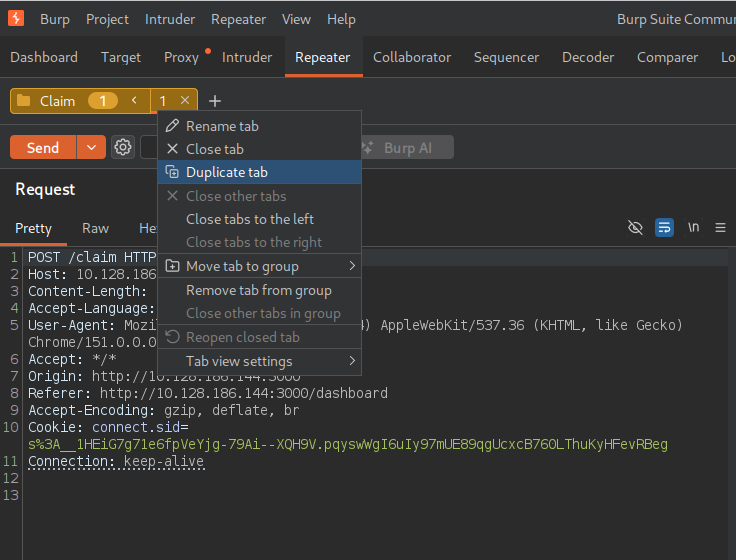Viewport: 736px width, 560px height.
Task: Open the Repeater menu in menu bar
Action: click(x=238, y=19)
